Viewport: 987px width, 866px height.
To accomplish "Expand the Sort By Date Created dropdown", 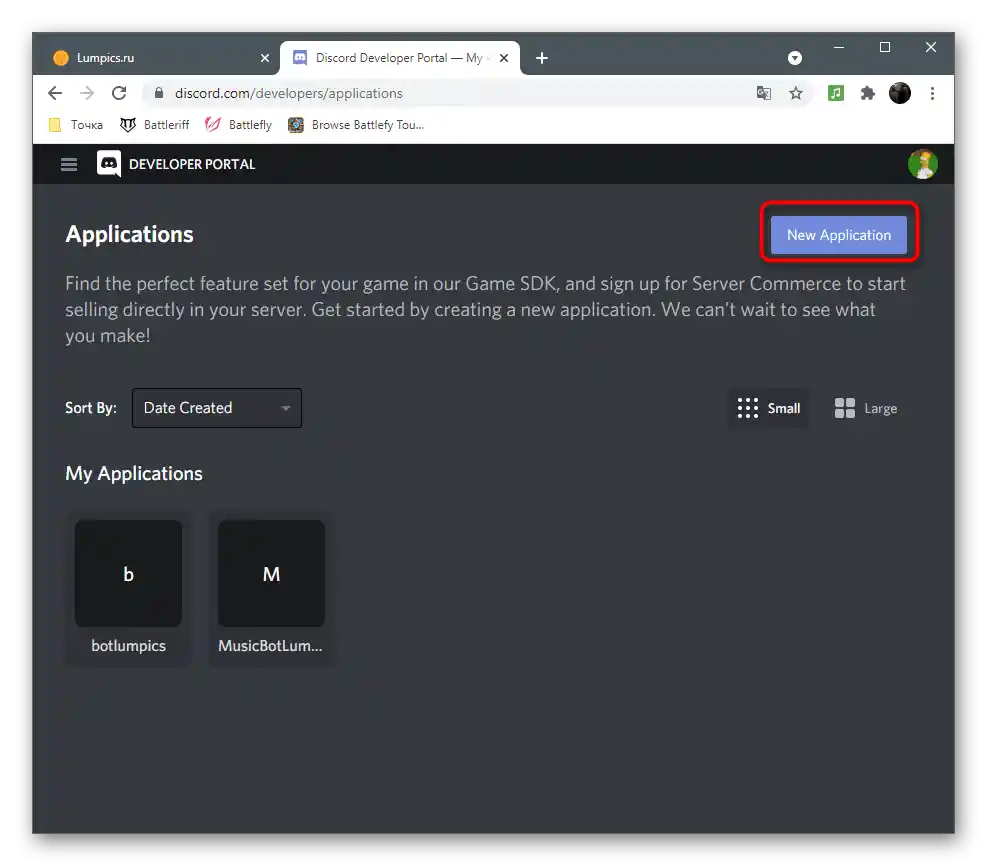I will pyautogui.click(x=217, y=408).
